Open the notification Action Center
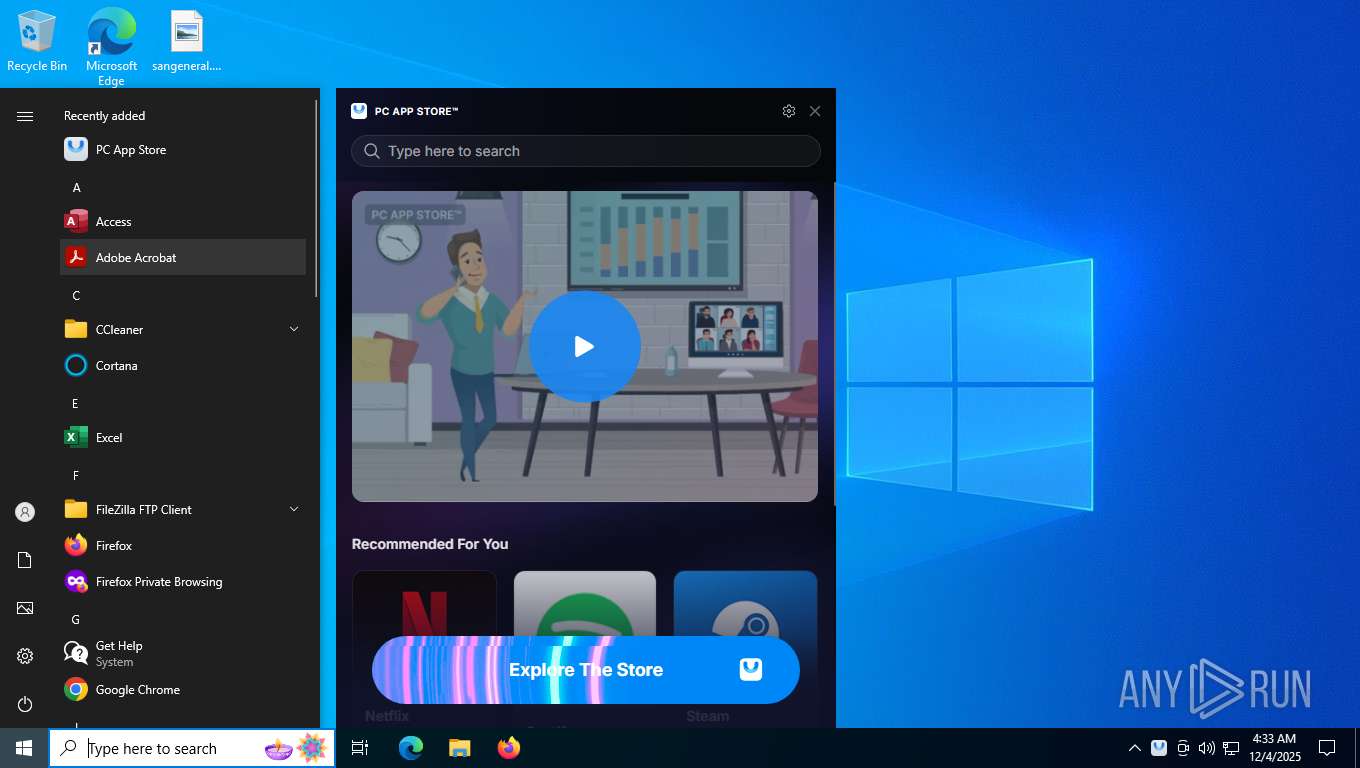The width and height of the screenshot is (1360, 768). (x=1327, y=748)
